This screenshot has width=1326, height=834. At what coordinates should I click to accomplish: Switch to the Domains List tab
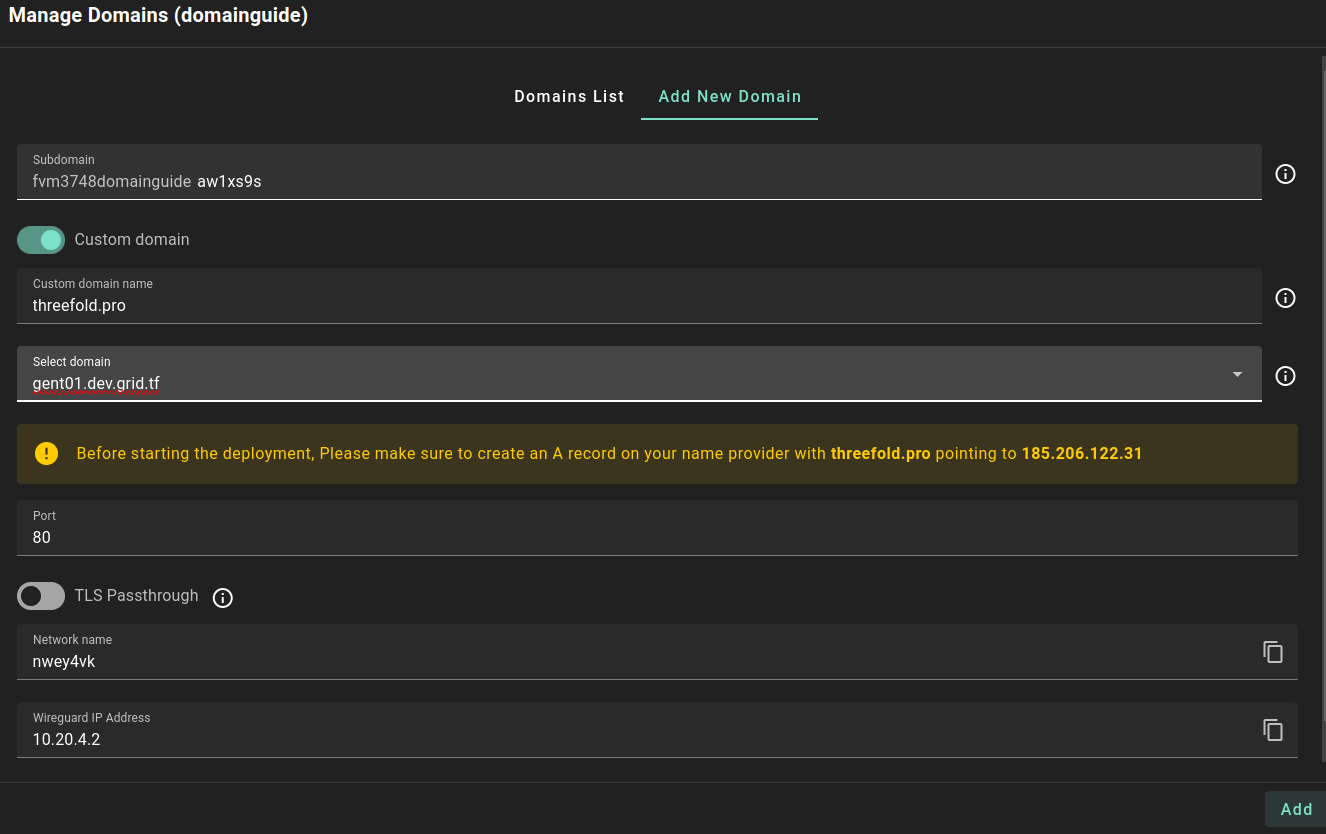pyautogui.click(x=569, y=97)
